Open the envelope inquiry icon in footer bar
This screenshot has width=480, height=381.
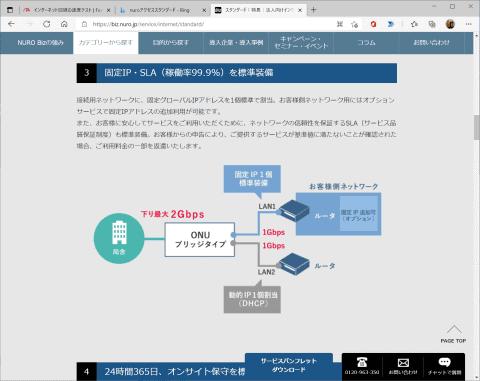click(403, 366)
